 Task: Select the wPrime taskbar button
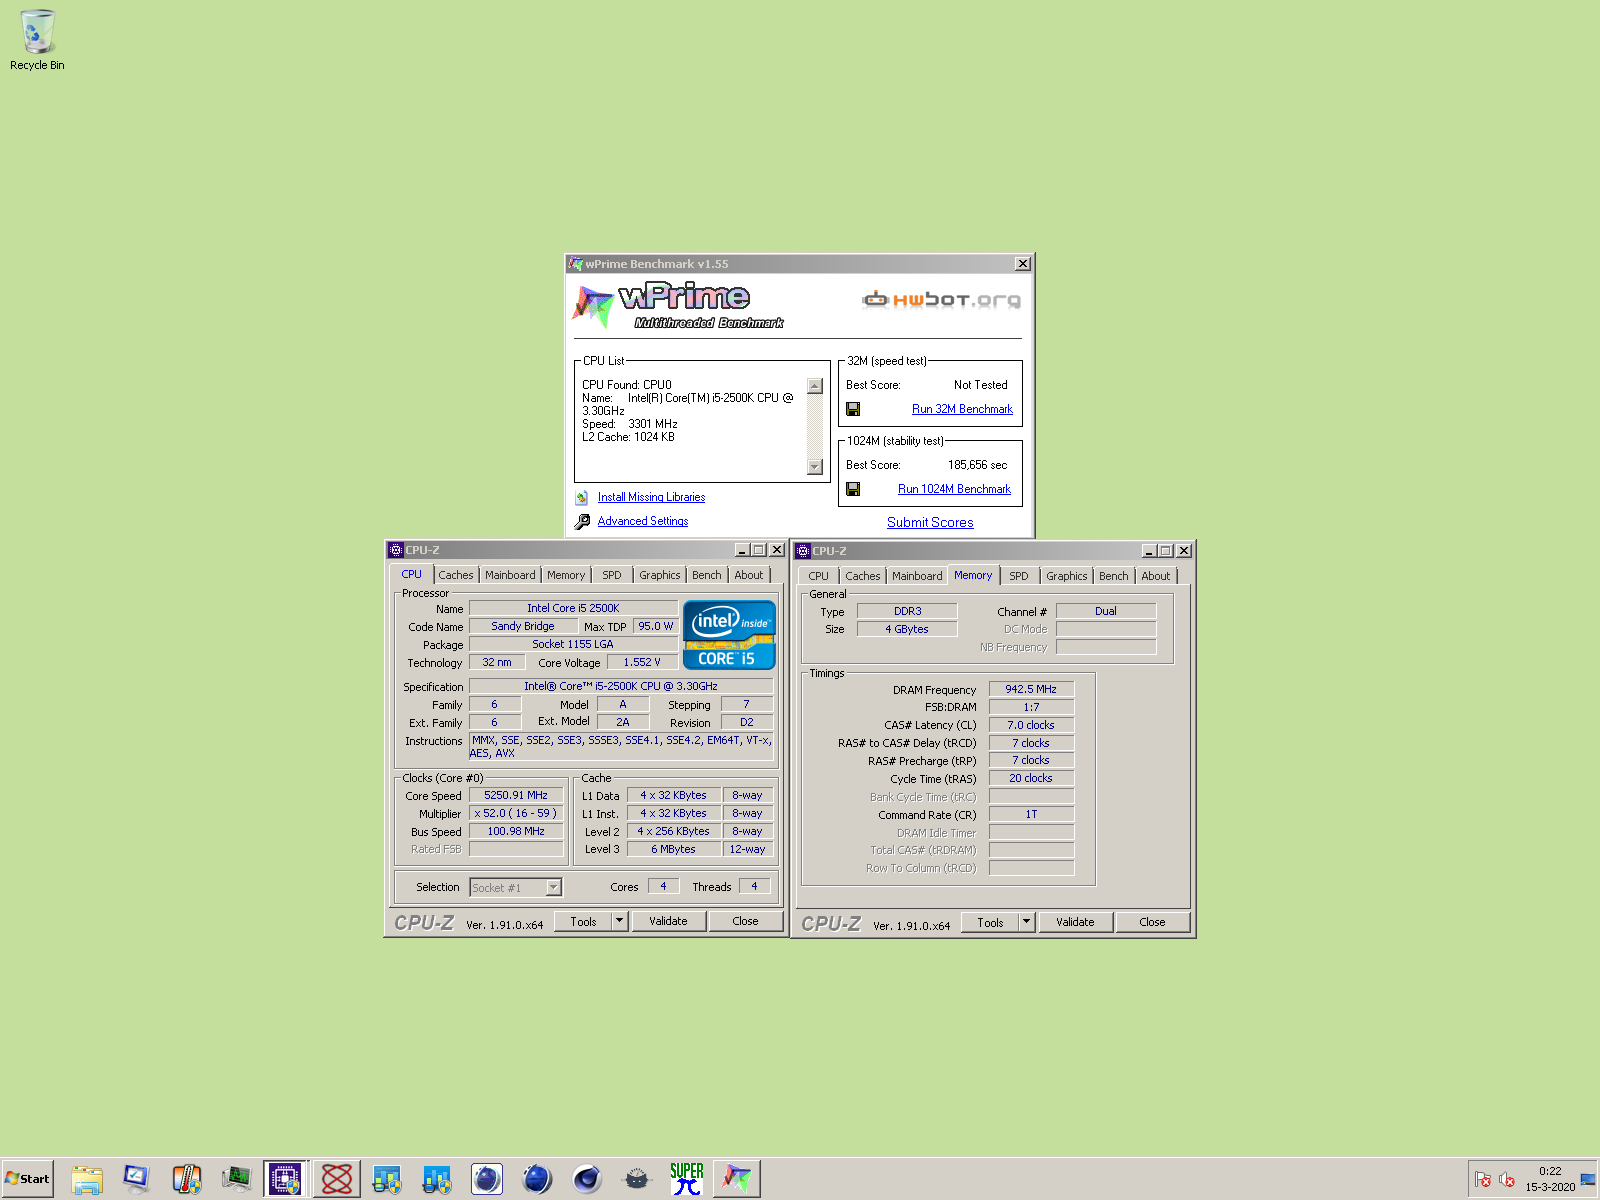[737, 1179]
